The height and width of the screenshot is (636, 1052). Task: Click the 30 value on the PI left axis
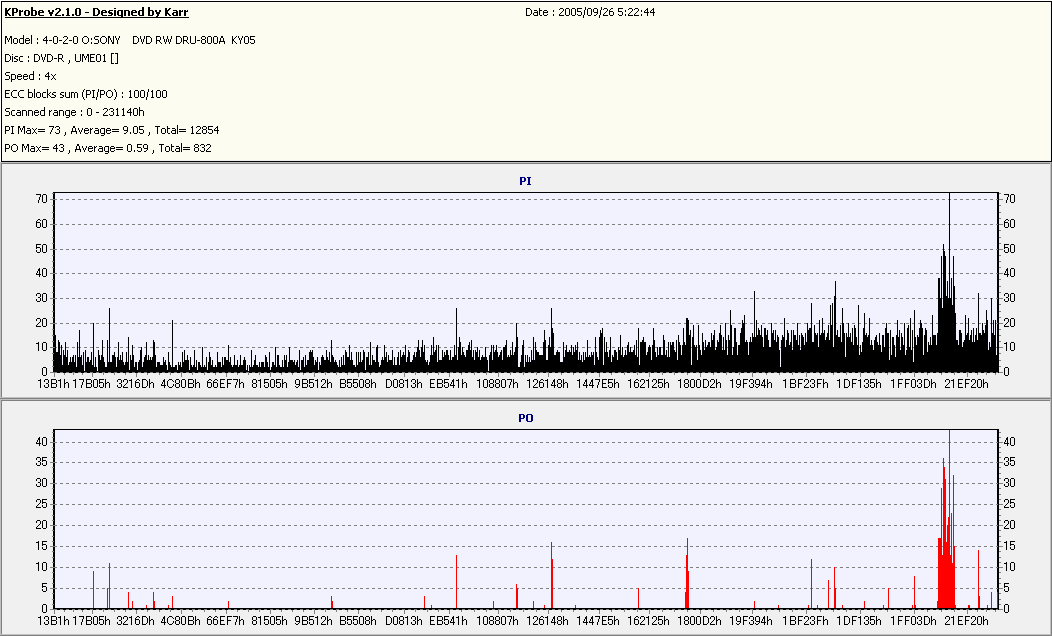tap(42, 298)
